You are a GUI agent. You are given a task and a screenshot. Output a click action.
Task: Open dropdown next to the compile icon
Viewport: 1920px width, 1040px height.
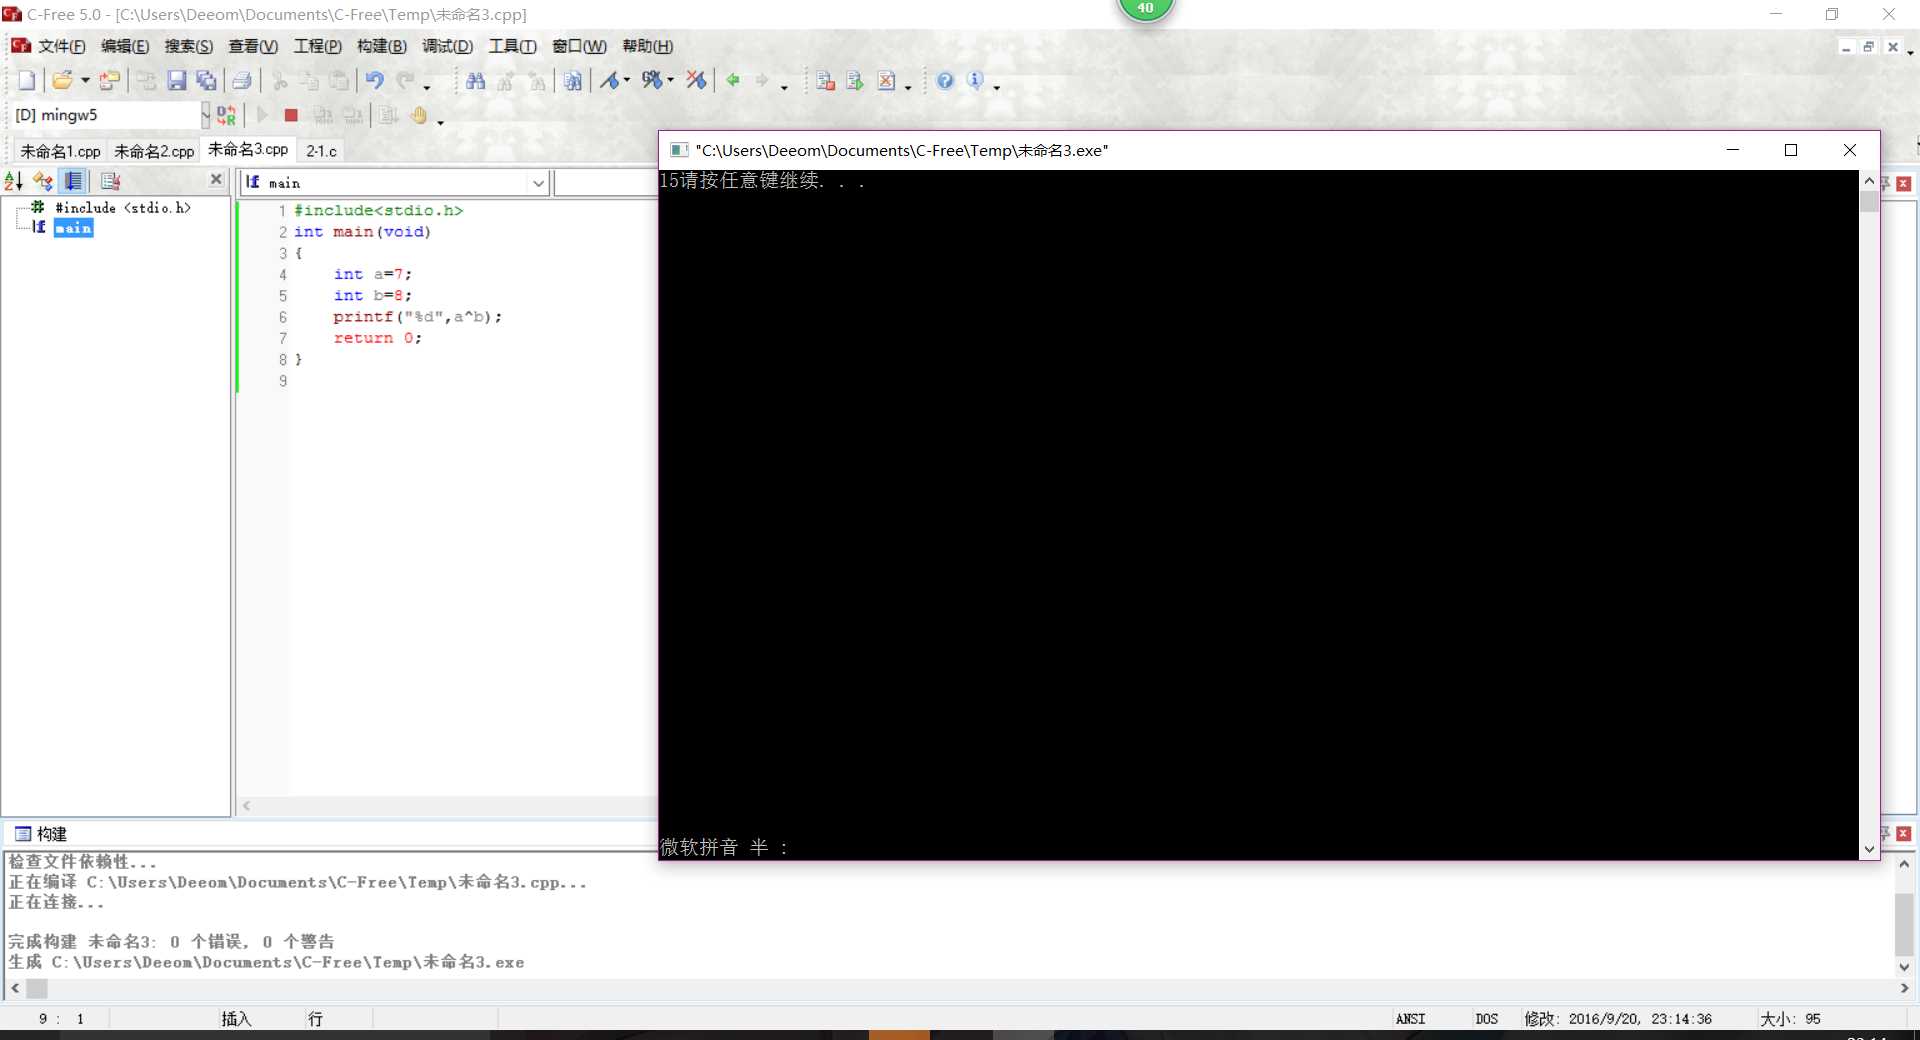coord(670,80)
